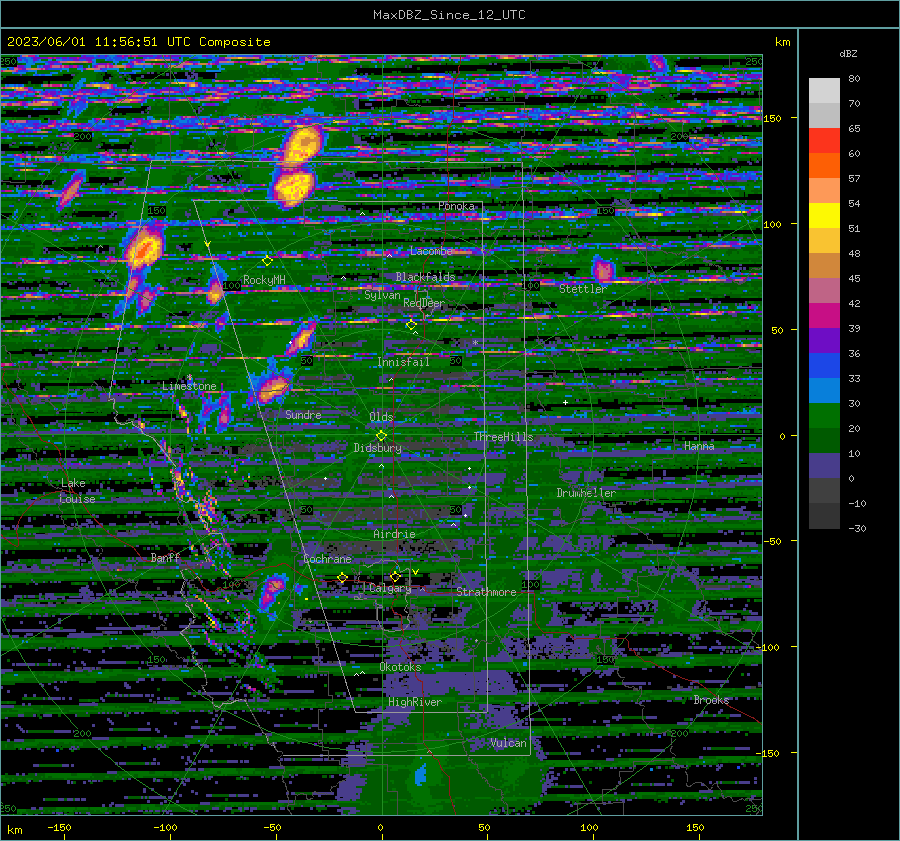Viewport: 900px width, 841px height.
Task: Click the RedDeer city label
Action: tap(424, 303)
